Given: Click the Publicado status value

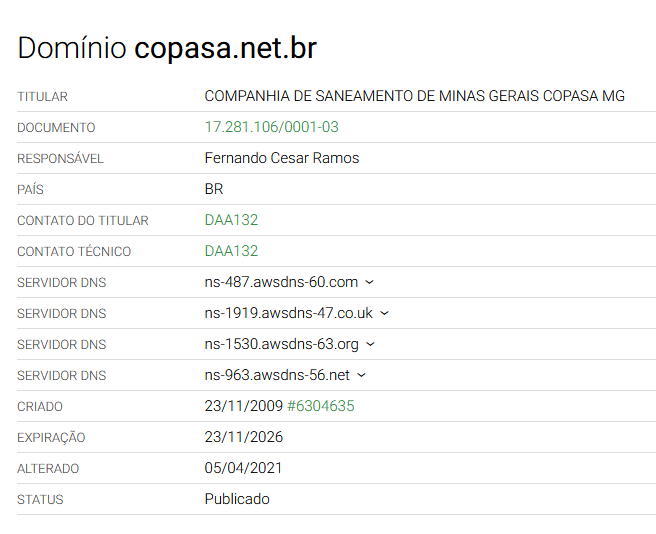Looking at the screenshot, I should click(x=237, y=499).
